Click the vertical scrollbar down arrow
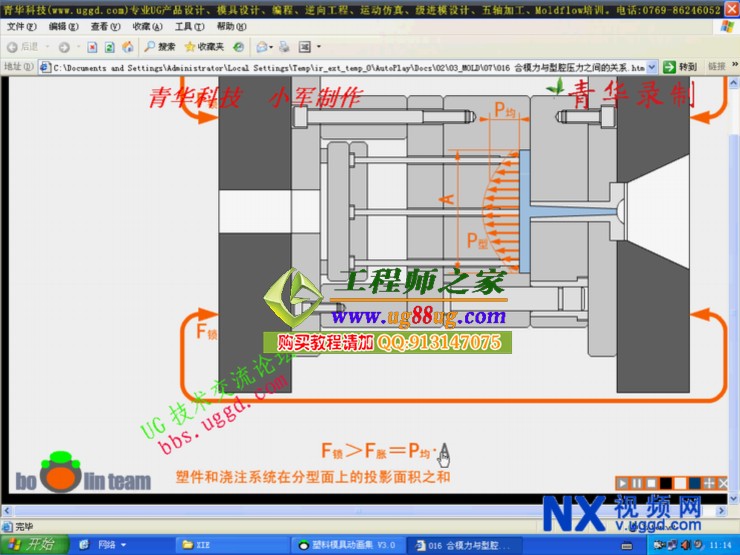 pyautogui.click(x=734, y=499)
